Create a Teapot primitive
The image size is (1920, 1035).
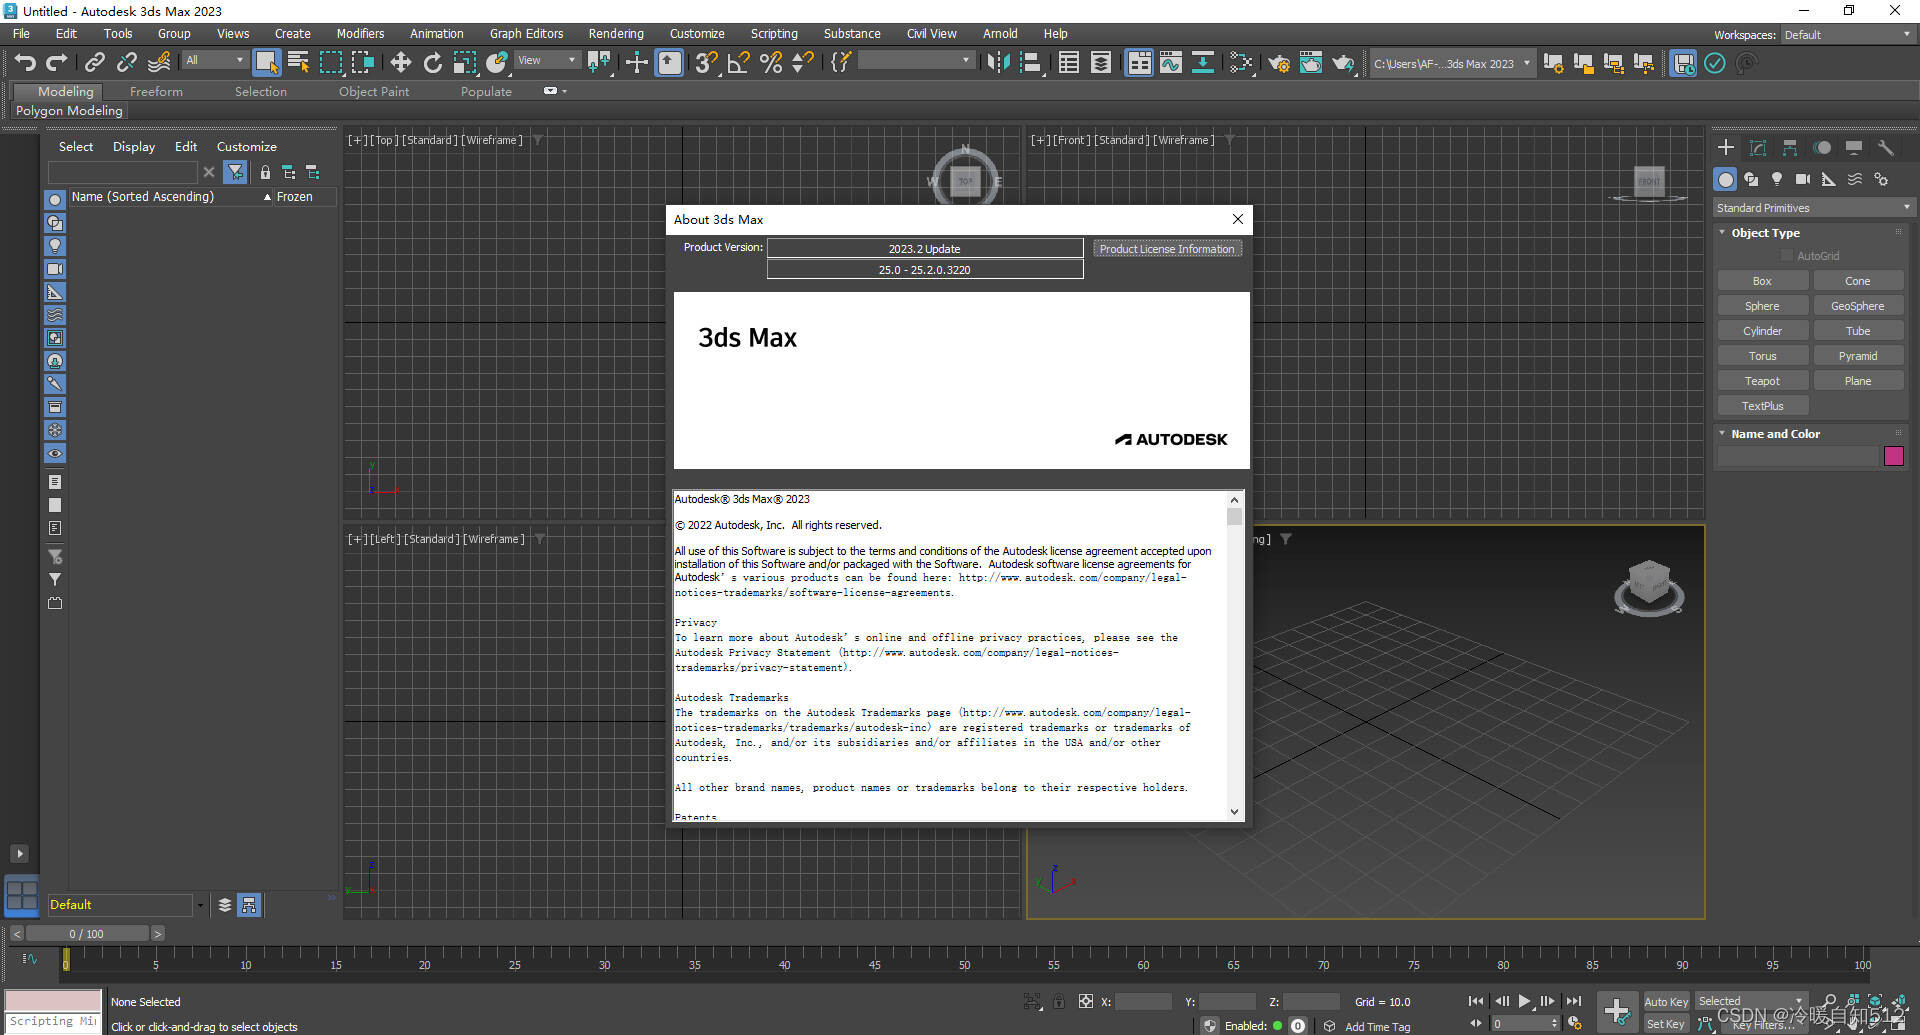[1762, 381]
